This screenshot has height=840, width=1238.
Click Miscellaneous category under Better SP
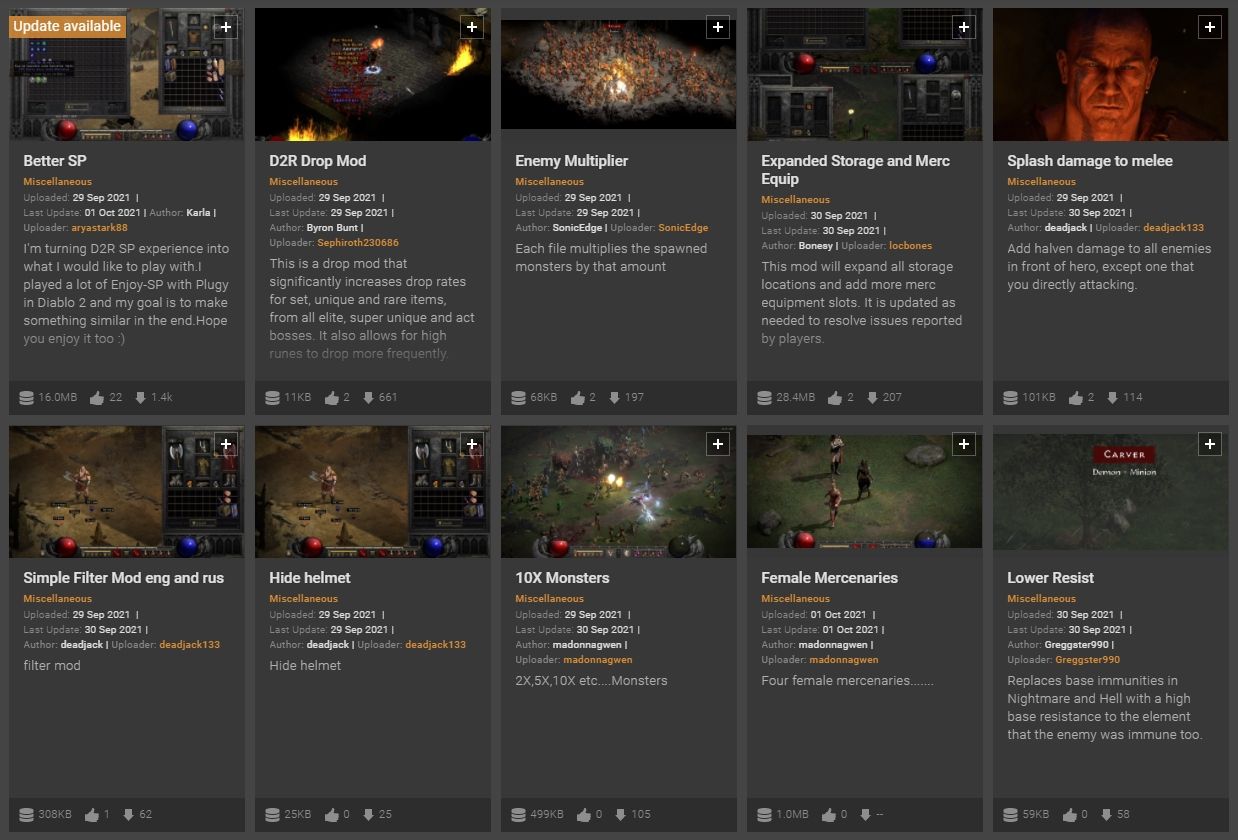coord(58,182)
